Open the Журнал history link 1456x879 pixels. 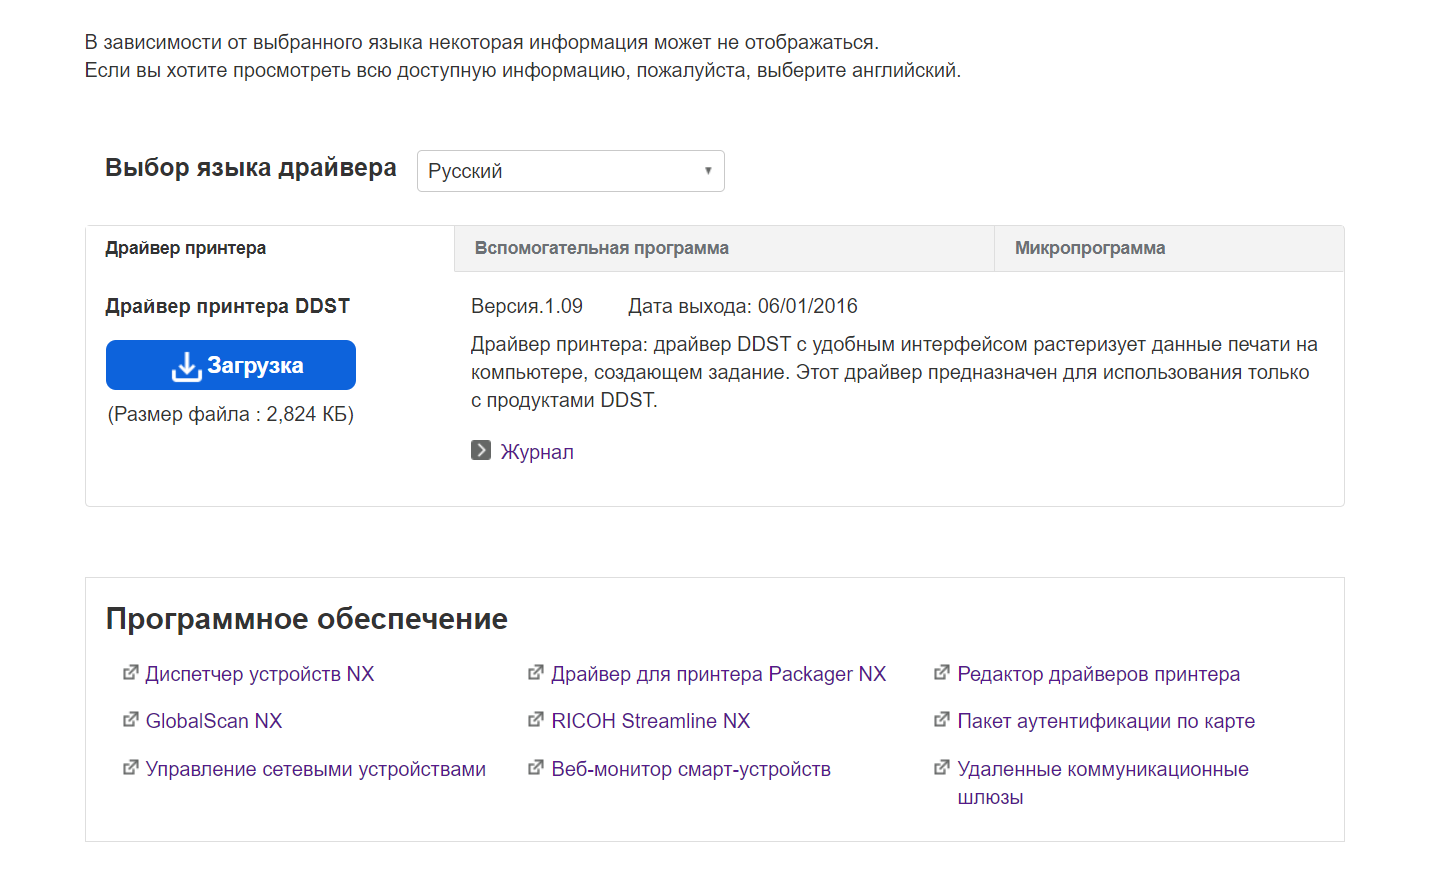point(537,452)
